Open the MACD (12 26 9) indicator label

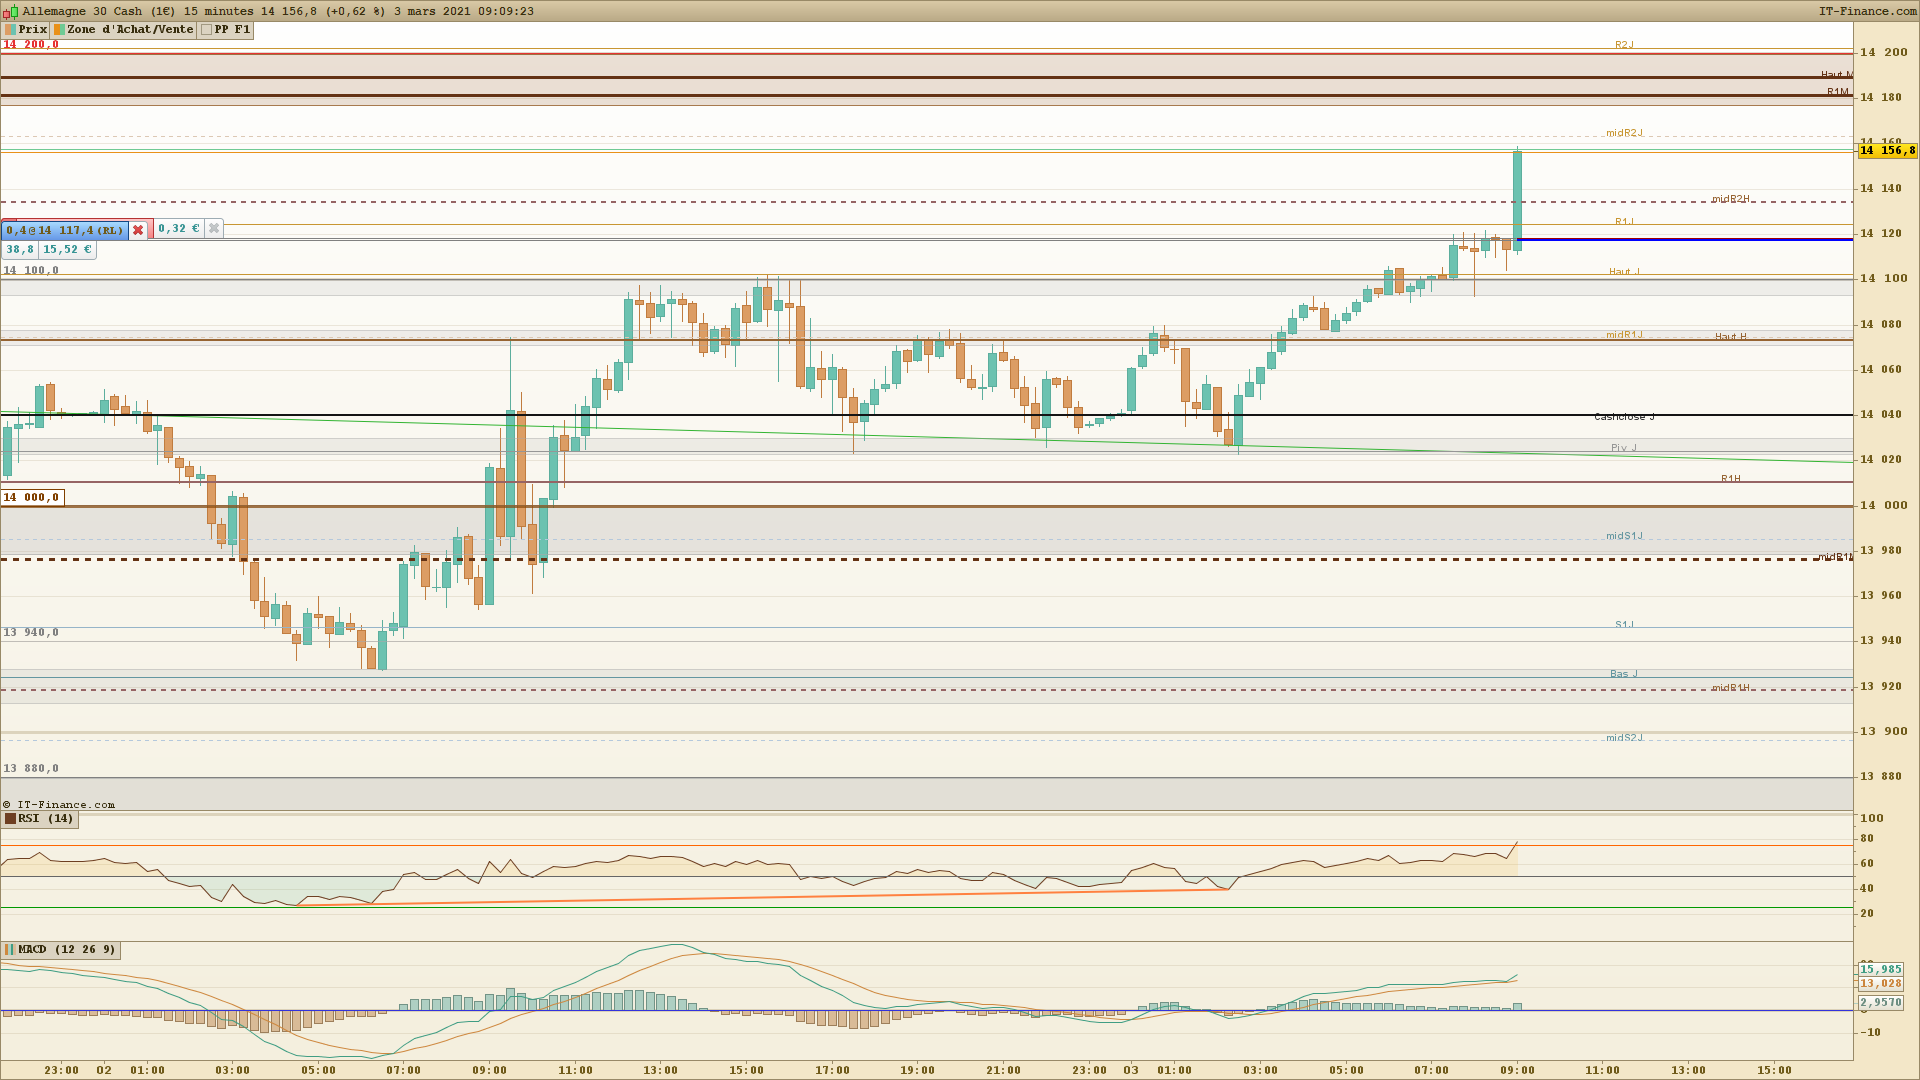pos(66,950)
